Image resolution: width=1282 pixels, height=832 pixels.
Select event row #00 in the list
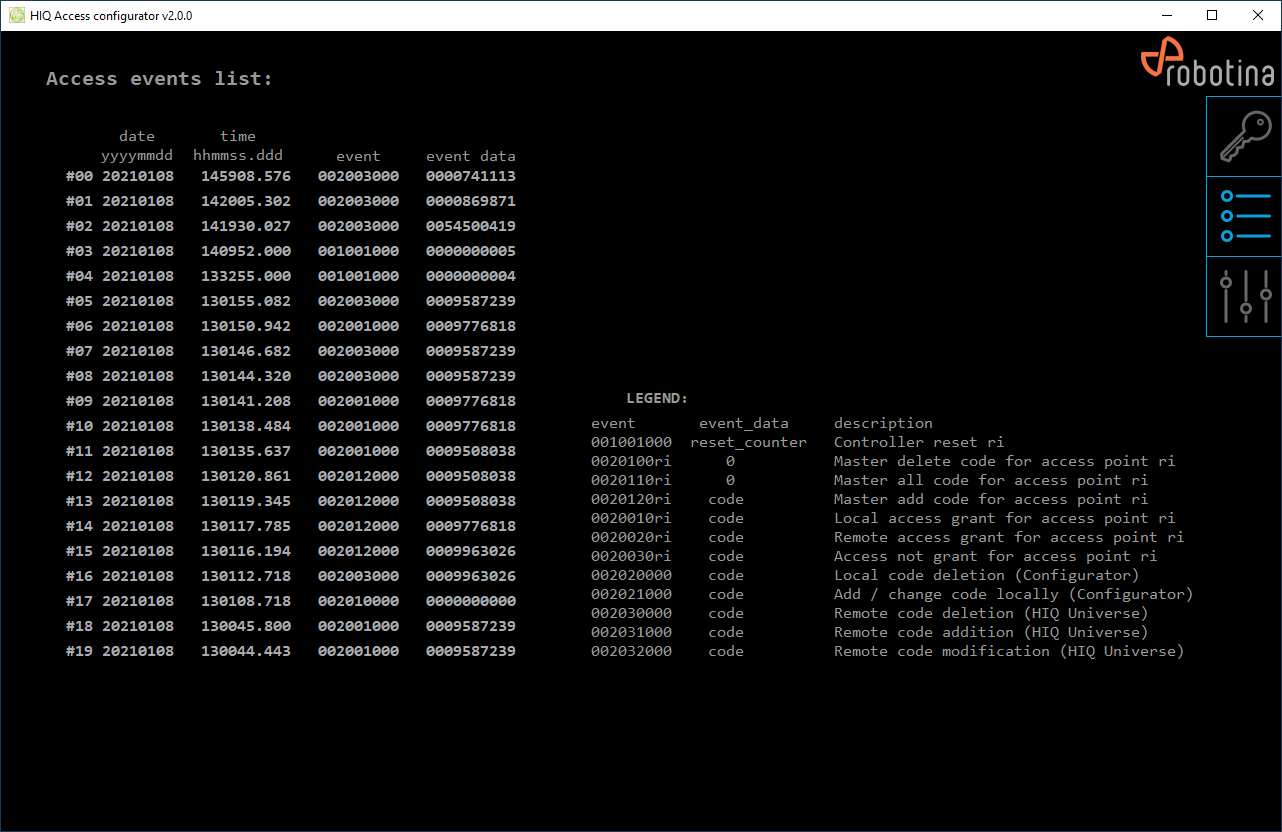(290, 176)
